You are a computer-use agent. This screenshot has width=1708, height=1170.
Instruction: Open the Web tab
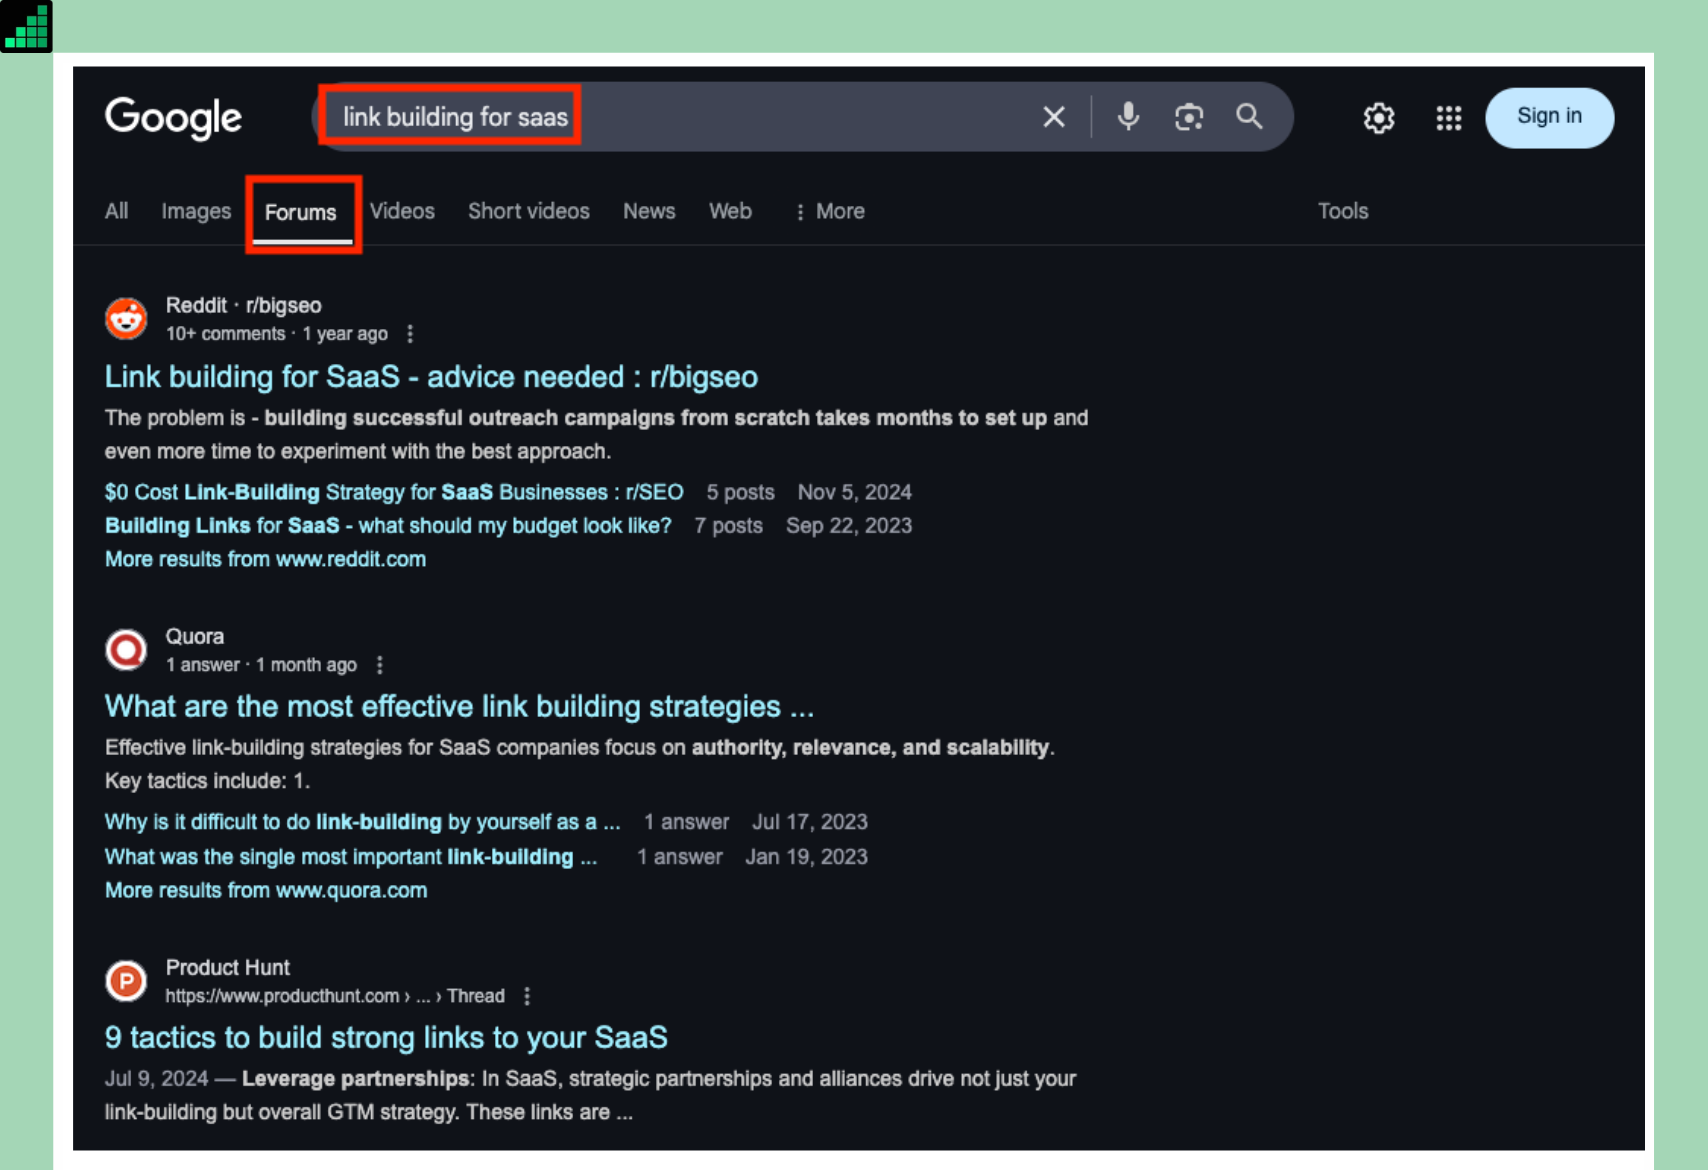coord(730,211)
